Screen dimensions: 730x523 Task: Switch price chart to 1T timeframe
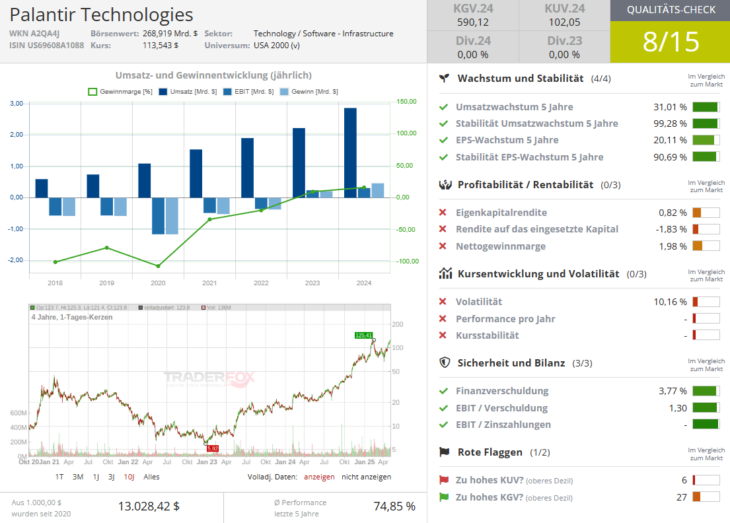coord(59,477)
